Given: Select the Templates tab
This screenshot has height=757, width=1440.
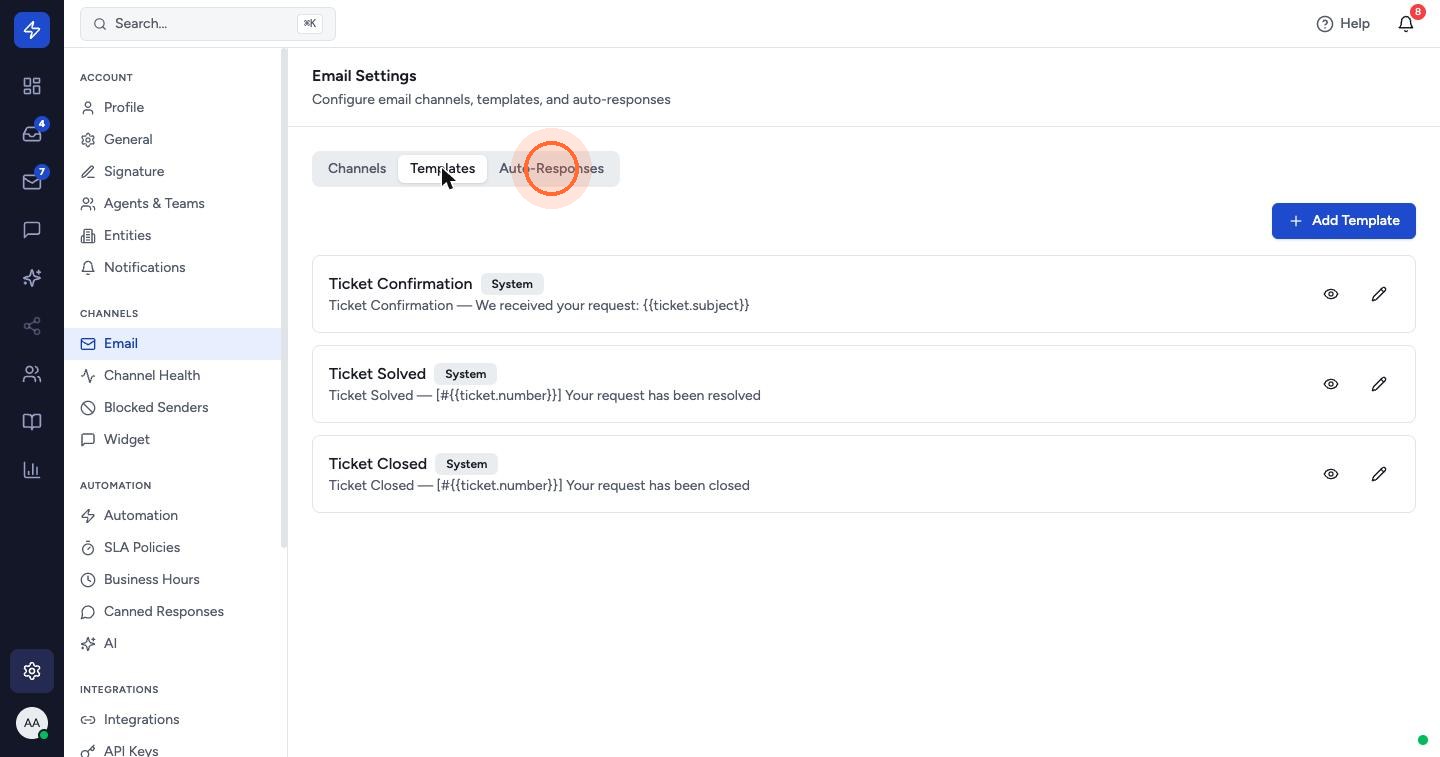Looking at the screenshot, I should pos(442,168).
